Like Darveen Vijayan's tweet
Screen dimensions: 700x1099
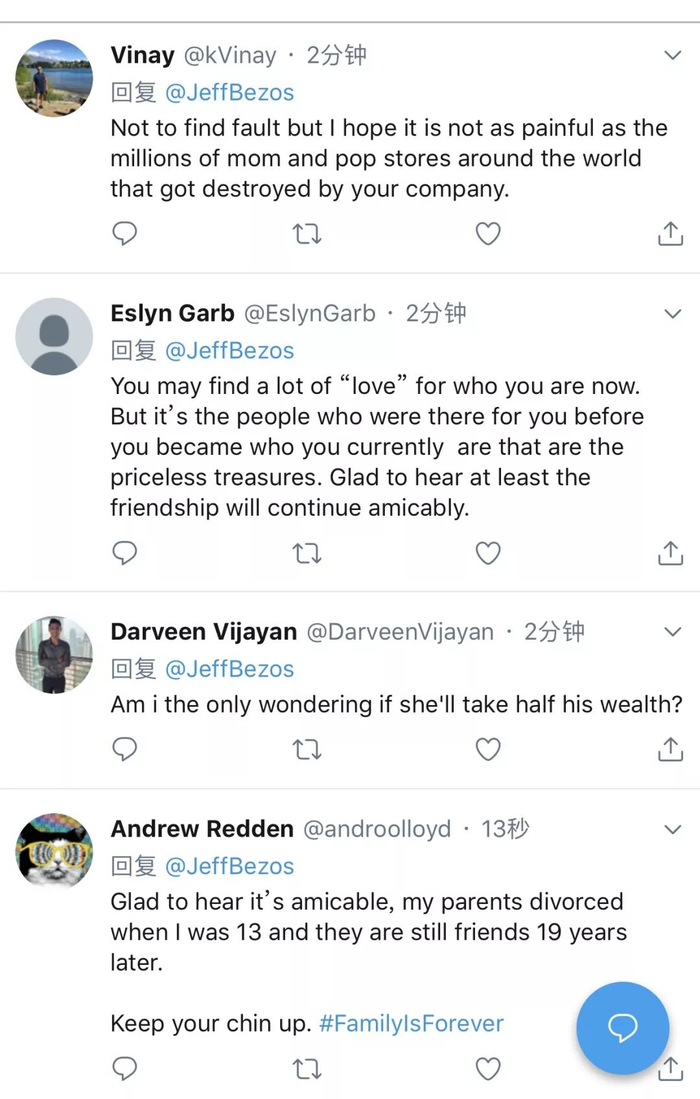pos(487,749)
